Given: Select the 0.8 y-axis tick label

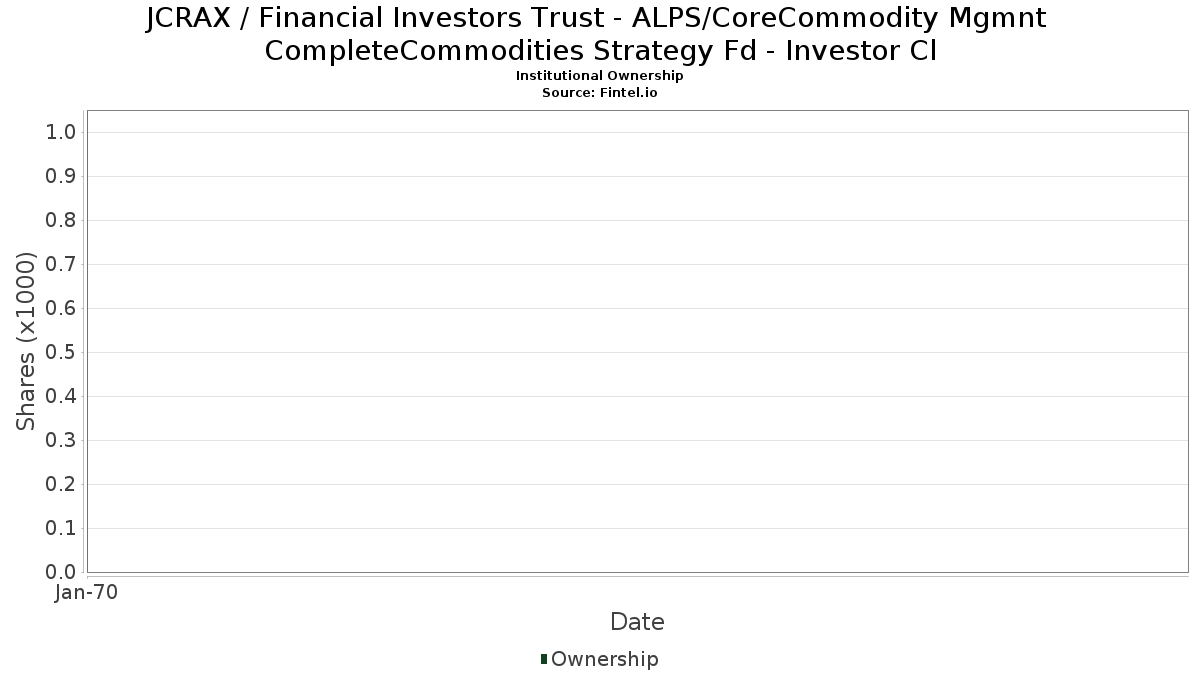Looking at the screenshot, I should coord(61,221).
